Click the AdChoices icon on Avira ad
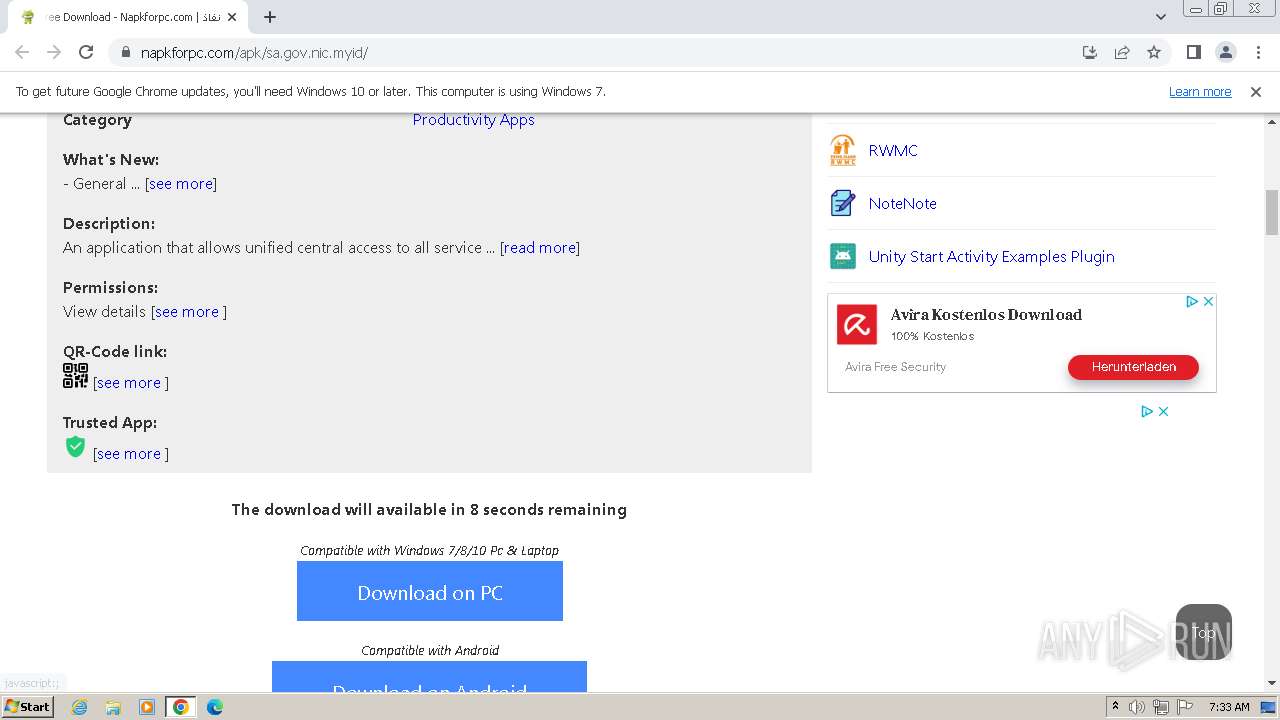Image resolution: width=1280 pixels, height=720 pixels. (1192, 301)
